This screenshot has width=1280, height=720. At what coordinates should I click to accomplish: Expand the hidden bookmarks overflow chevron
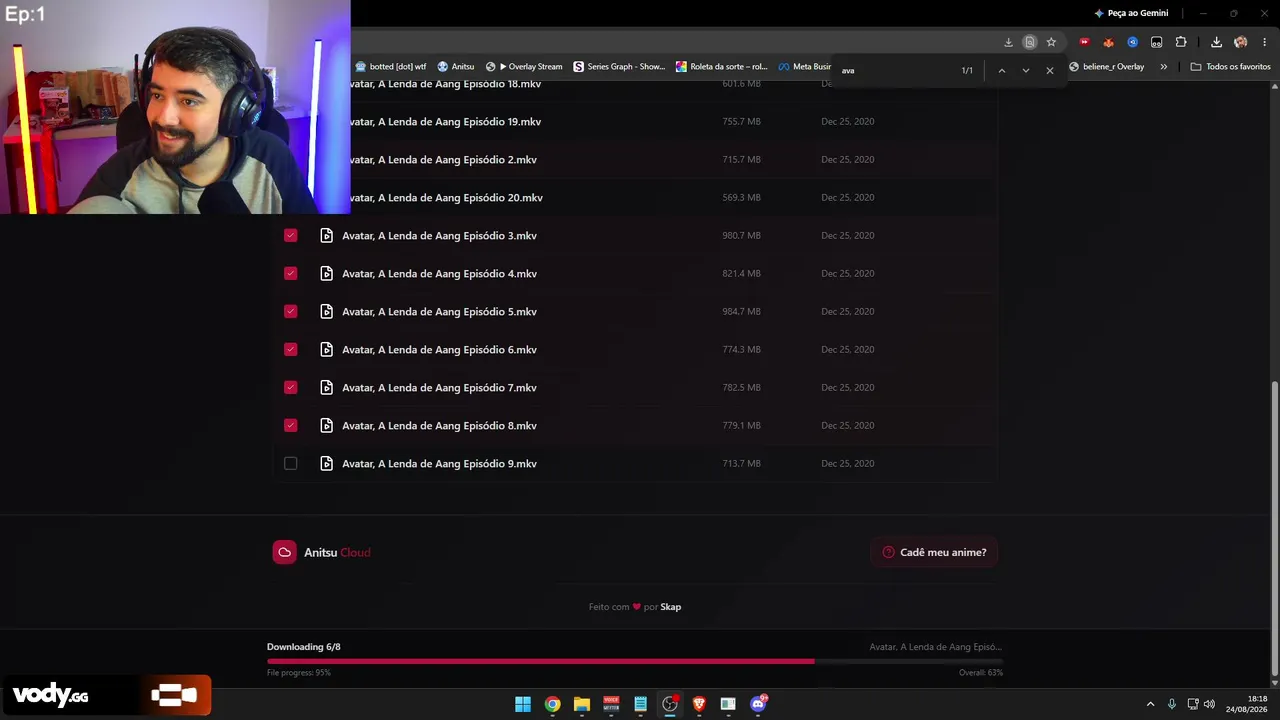(1163, 67)
